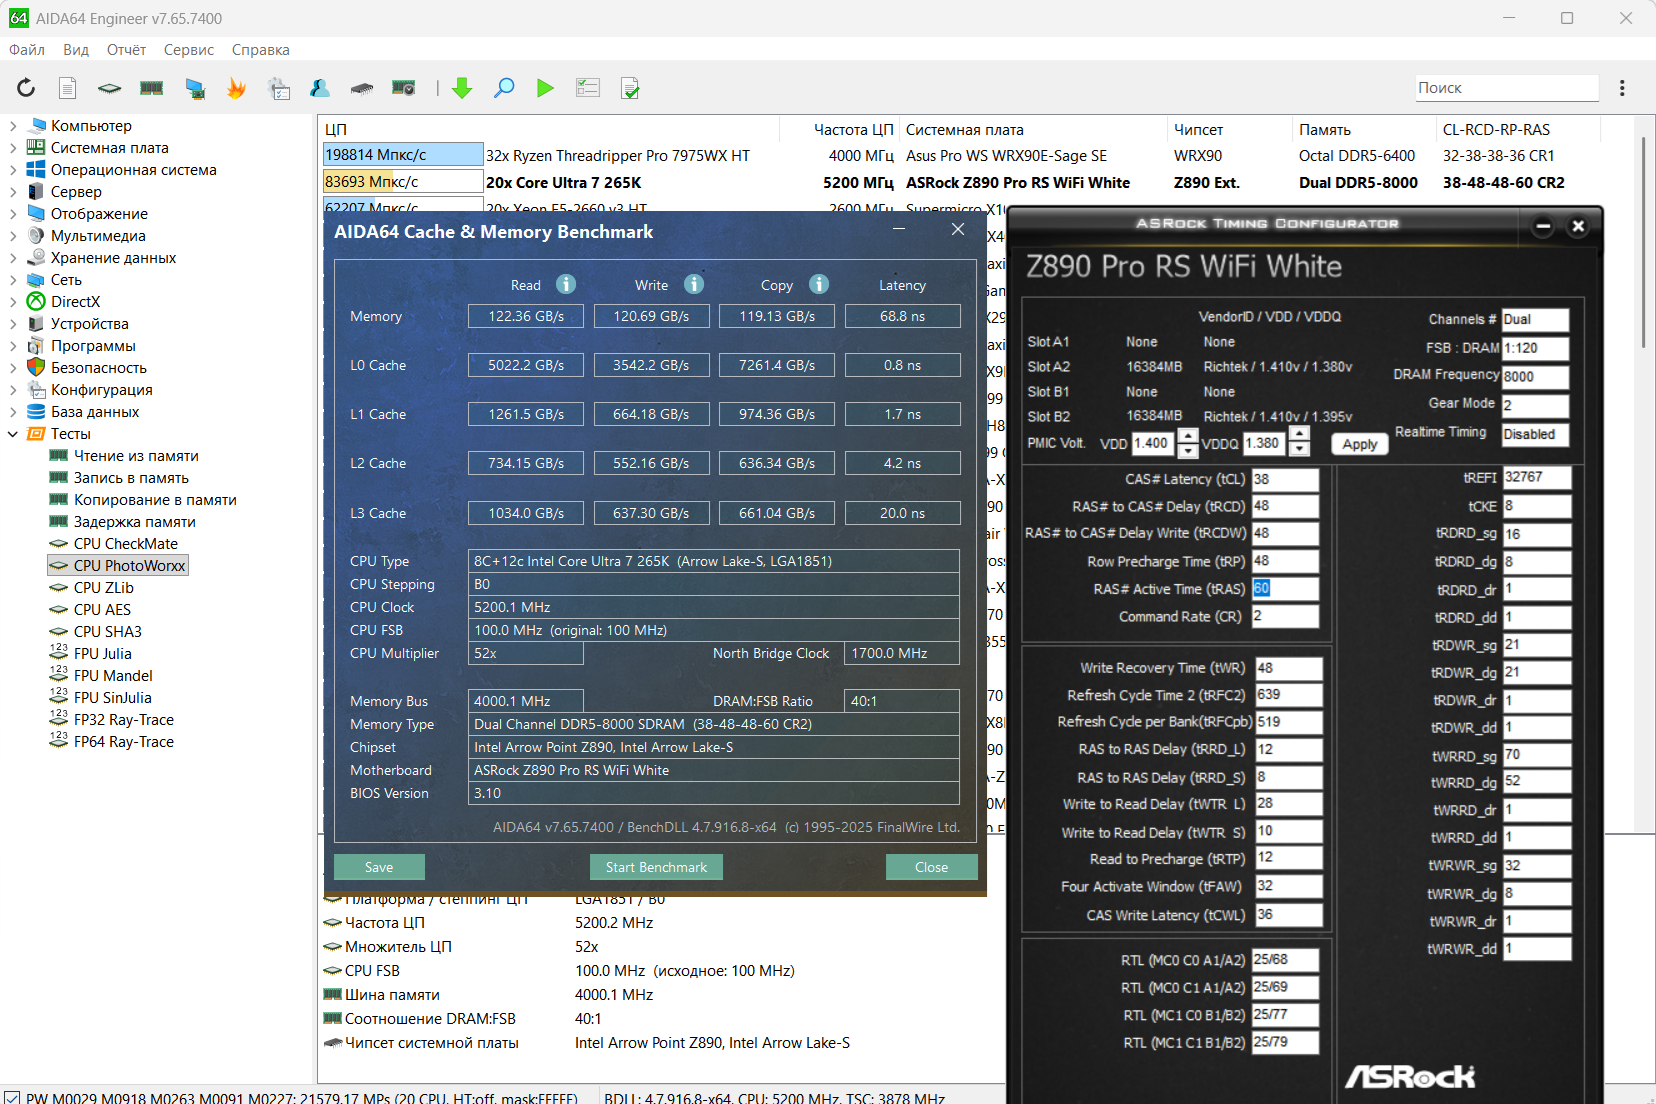The image size is (1656, 1104).
Task: Open the Отчёт menu
Action: (126, 50)
